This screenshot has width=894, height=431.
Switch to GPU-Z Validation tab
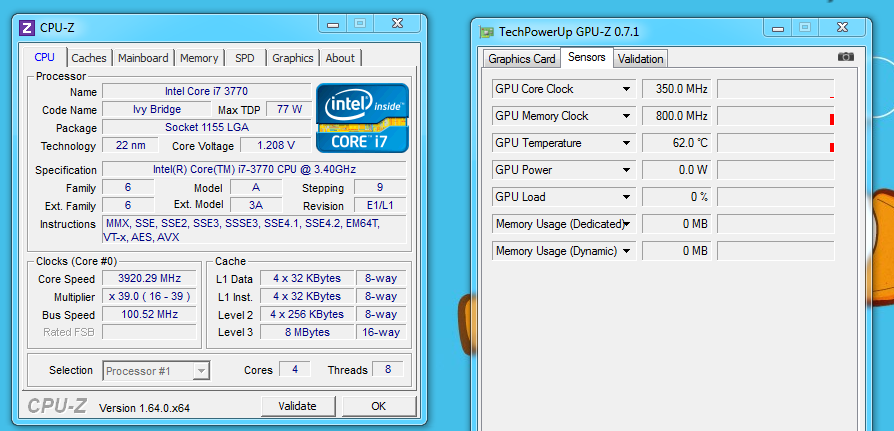point(640,59)
